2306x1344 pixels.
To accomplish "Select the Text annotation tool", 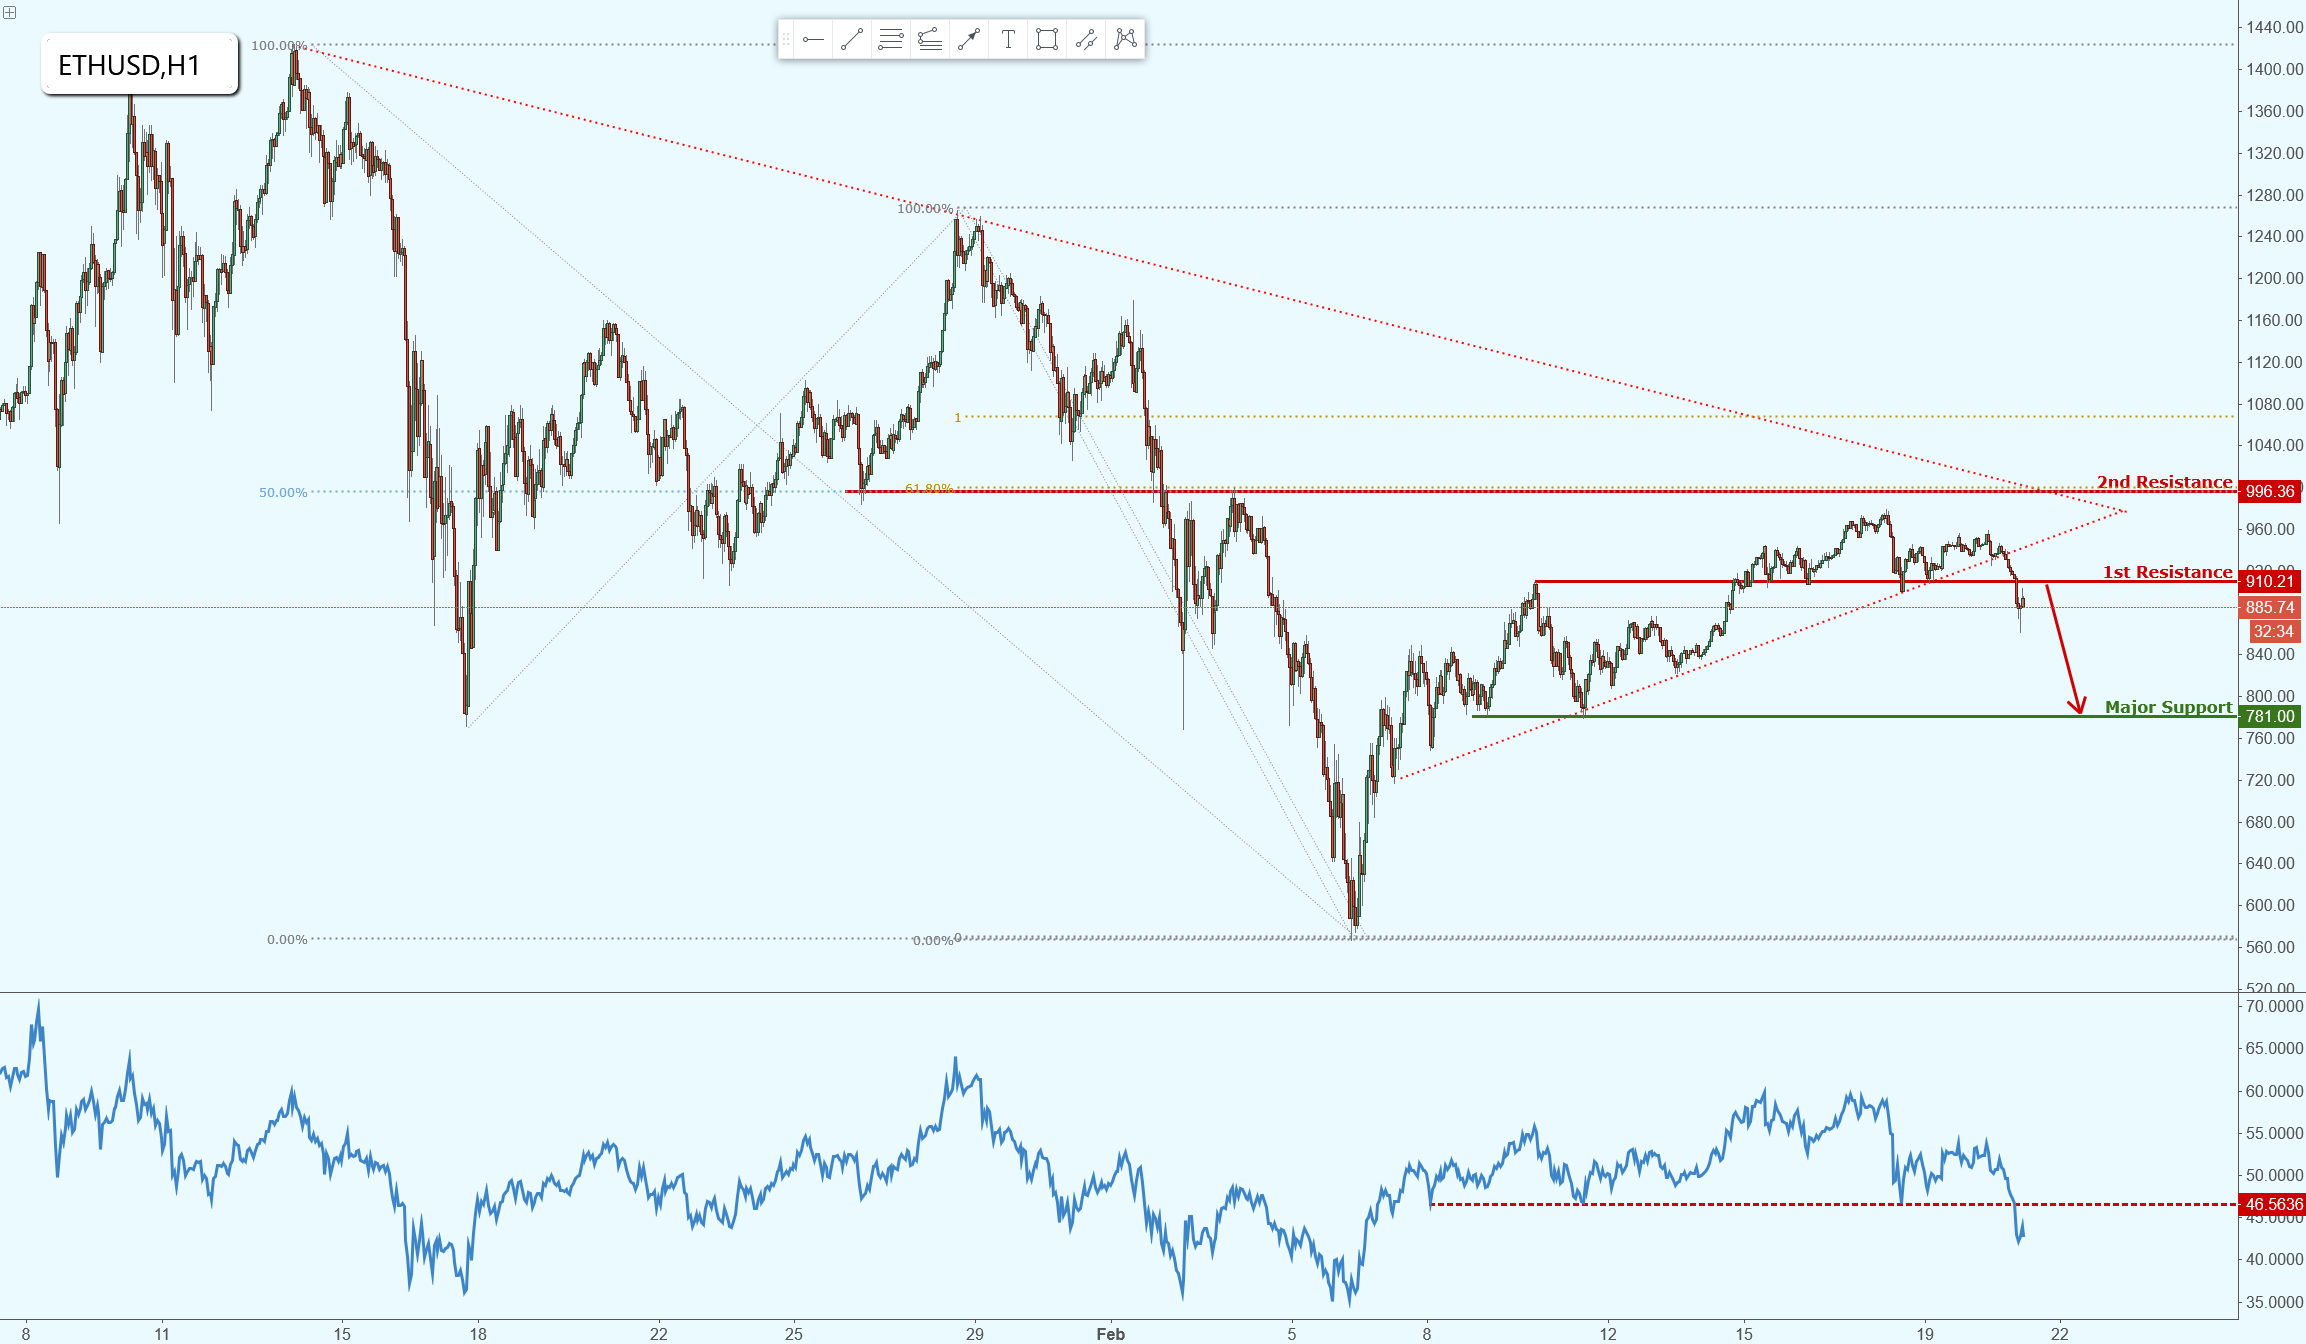I will [1008, 40].
